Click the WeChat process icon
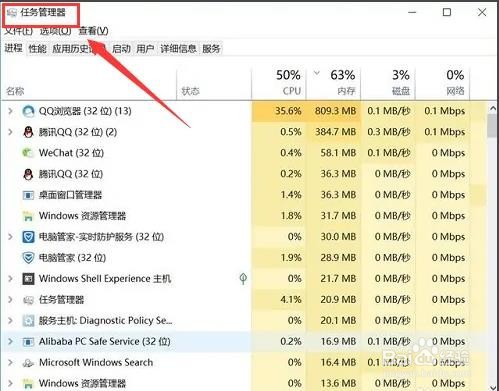This screenshot has height=391, width=499. 28,153
